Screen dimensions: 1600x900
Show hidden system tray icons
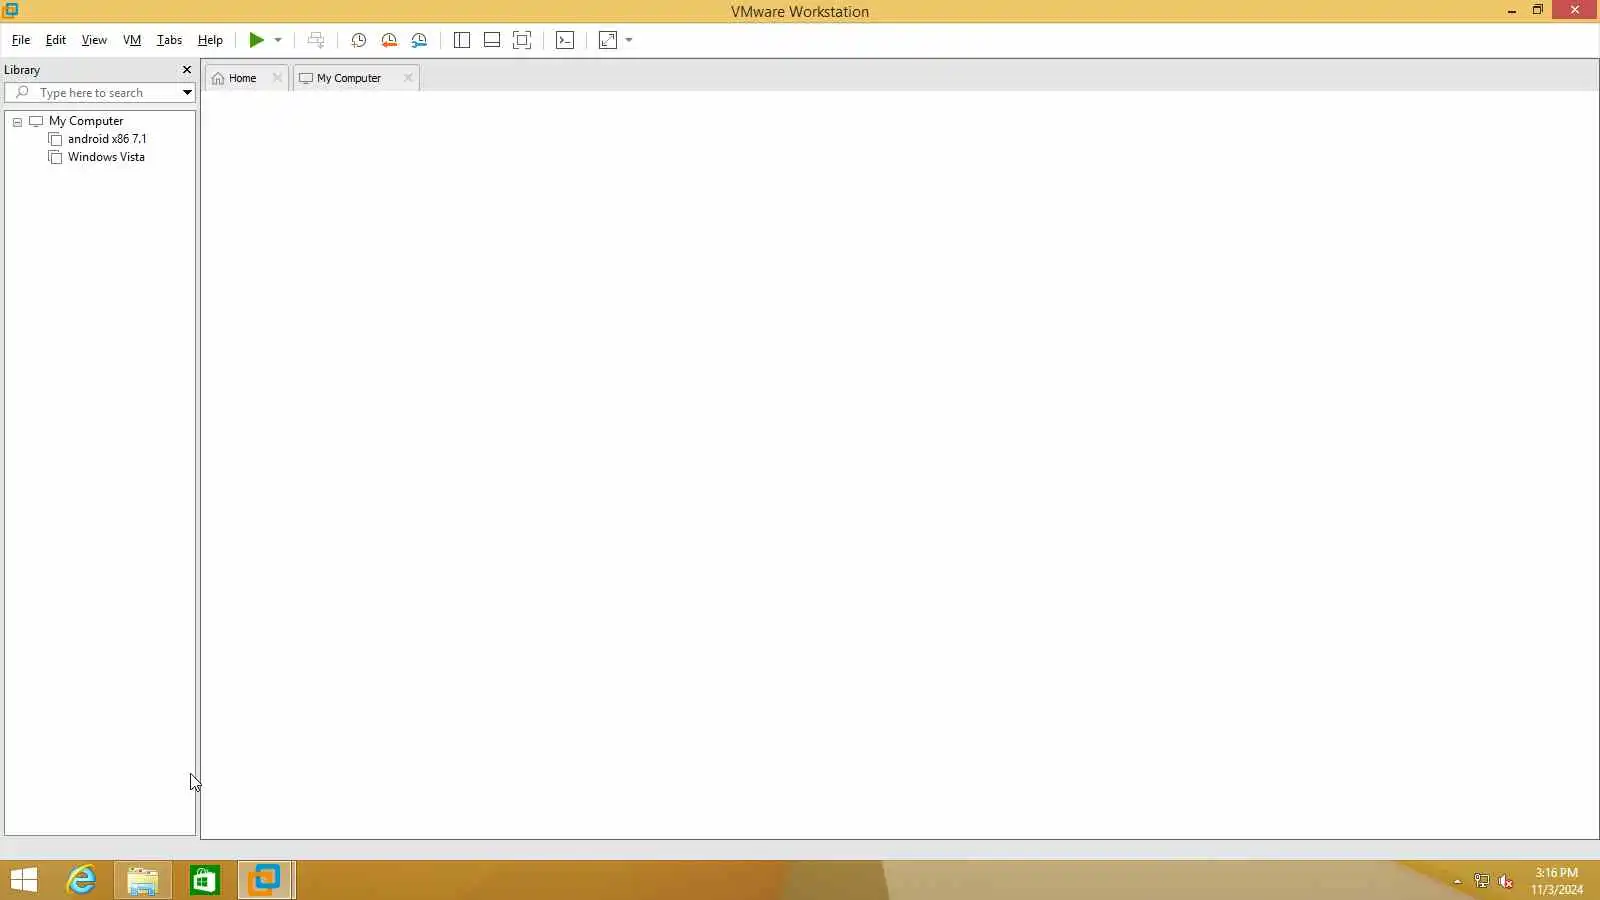1457,881
